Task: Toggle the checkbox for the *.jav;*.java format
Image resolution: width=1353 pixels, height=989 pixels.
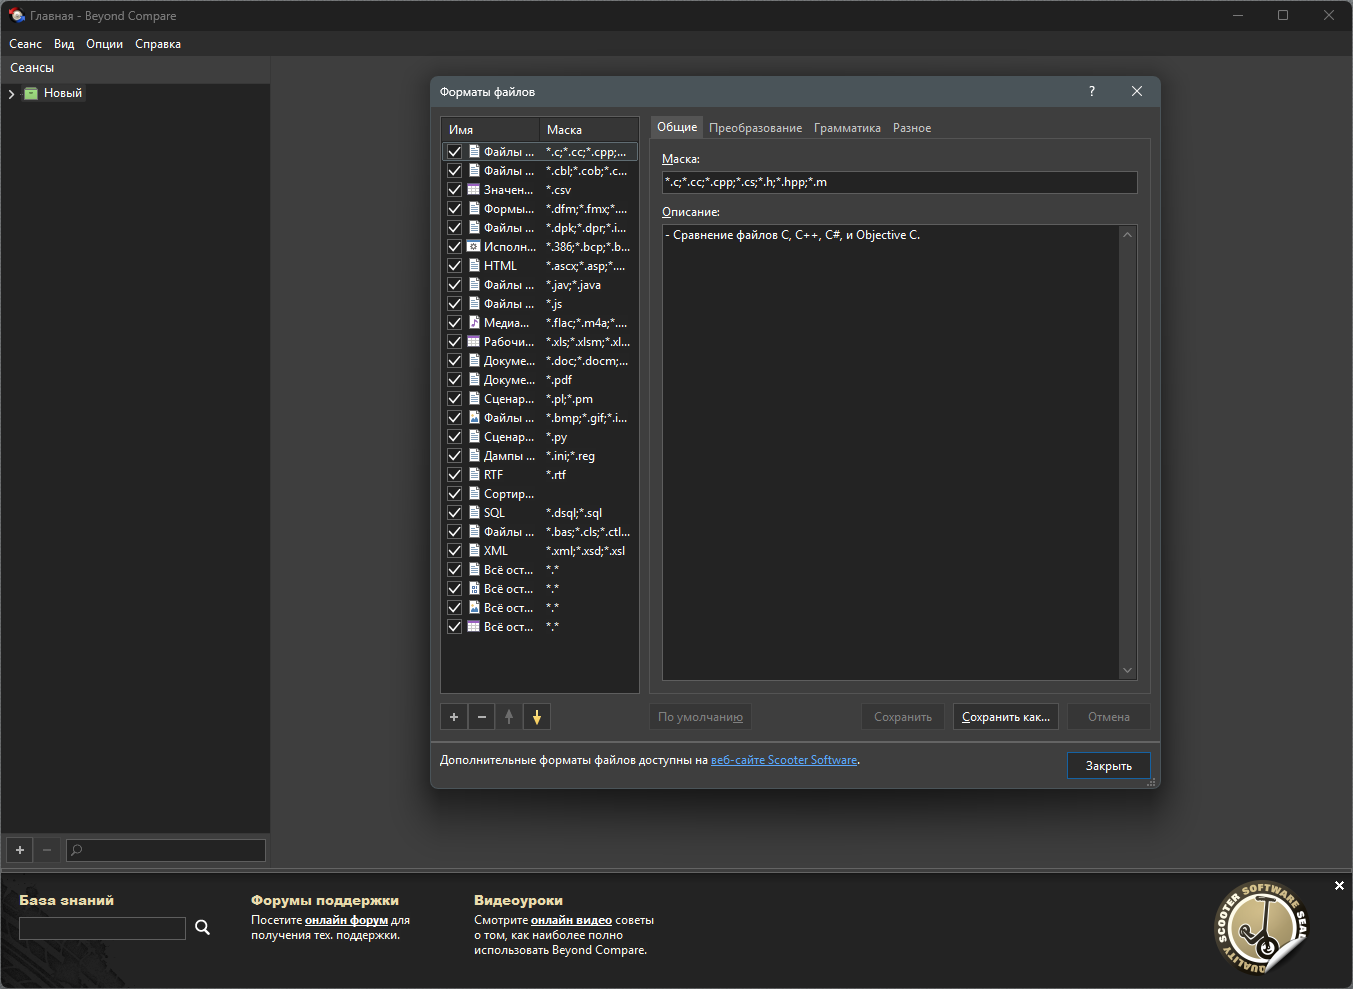Action: pyautogui.click(x=455, y=285)
